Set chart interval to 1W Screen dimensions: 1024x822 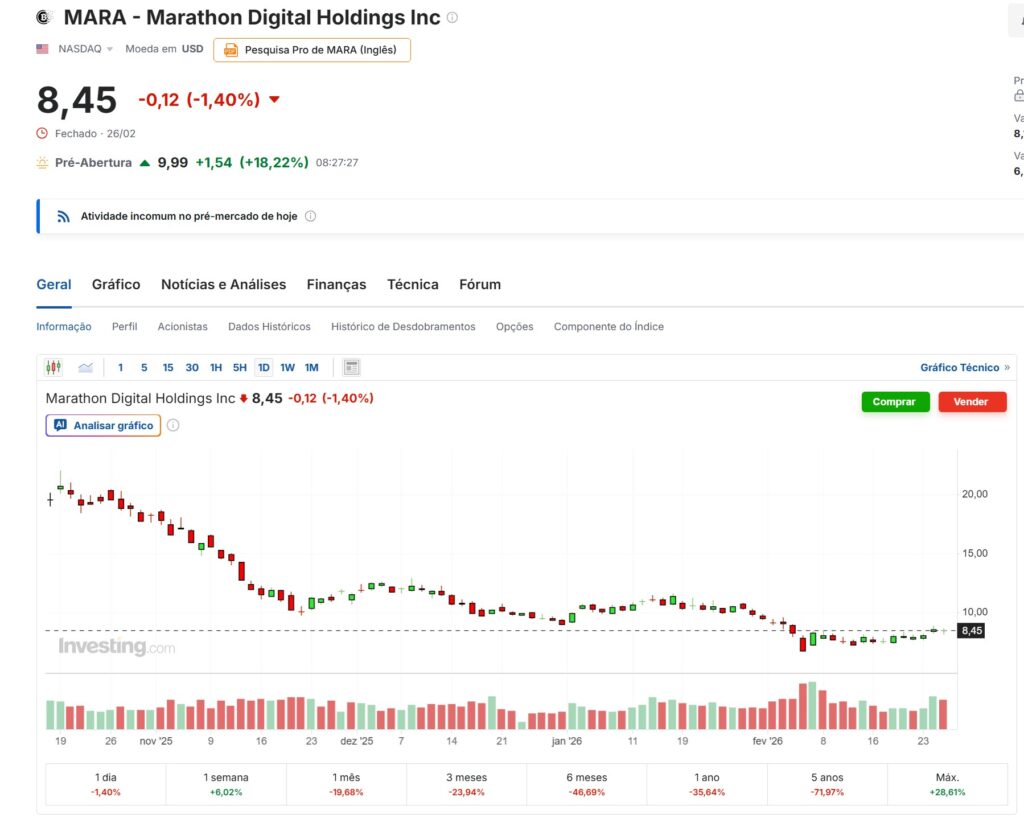(287, 368)
